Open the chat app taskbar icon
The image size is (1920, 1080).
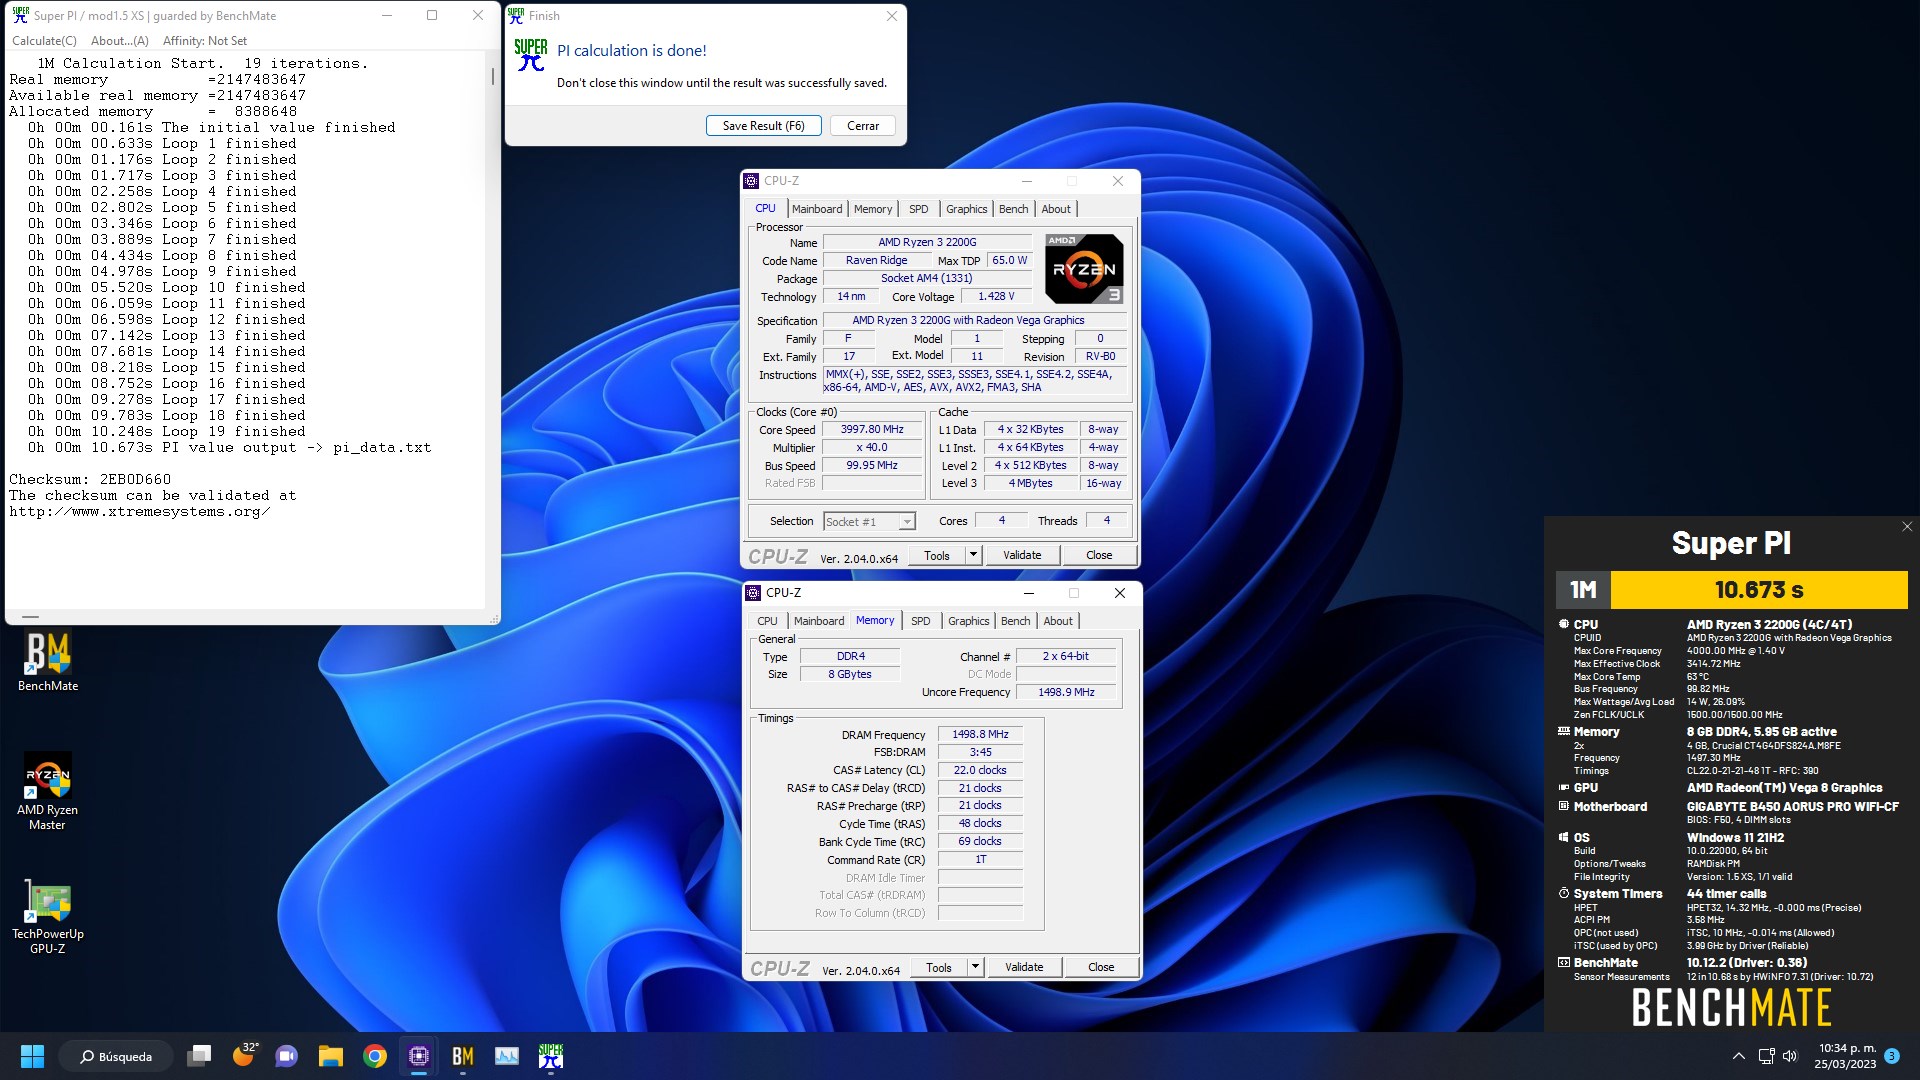[286, 1056]
